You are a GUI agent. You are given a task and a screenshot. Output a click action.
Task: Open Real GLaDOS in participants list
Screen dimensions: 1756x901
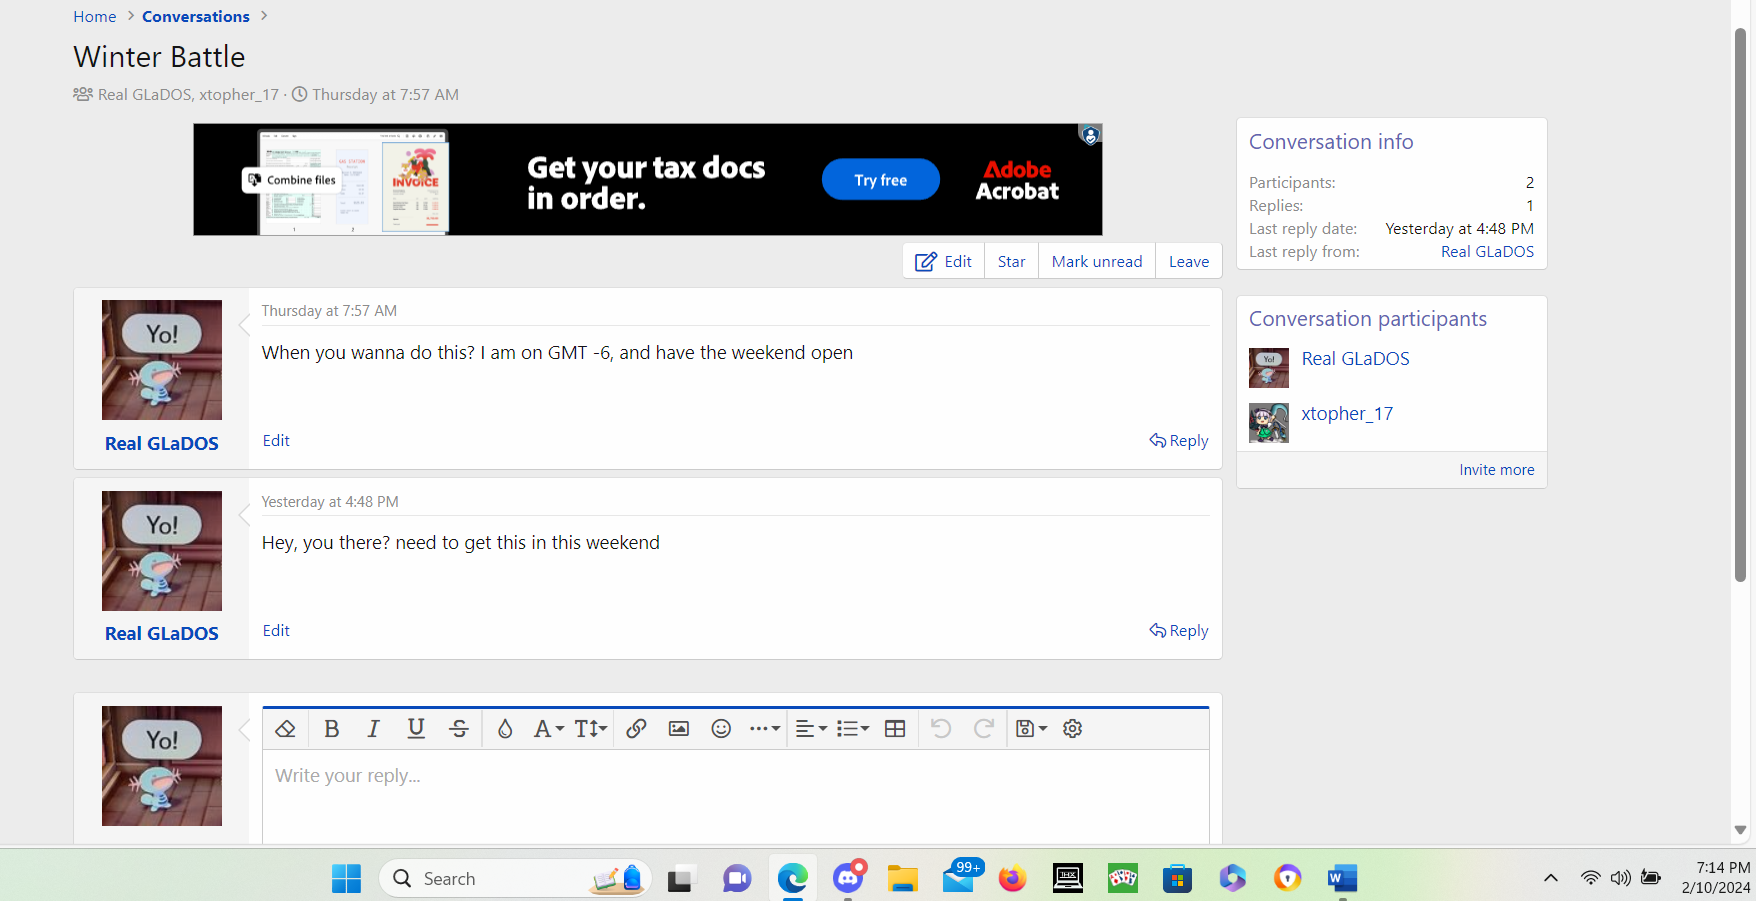[1355, 359]
